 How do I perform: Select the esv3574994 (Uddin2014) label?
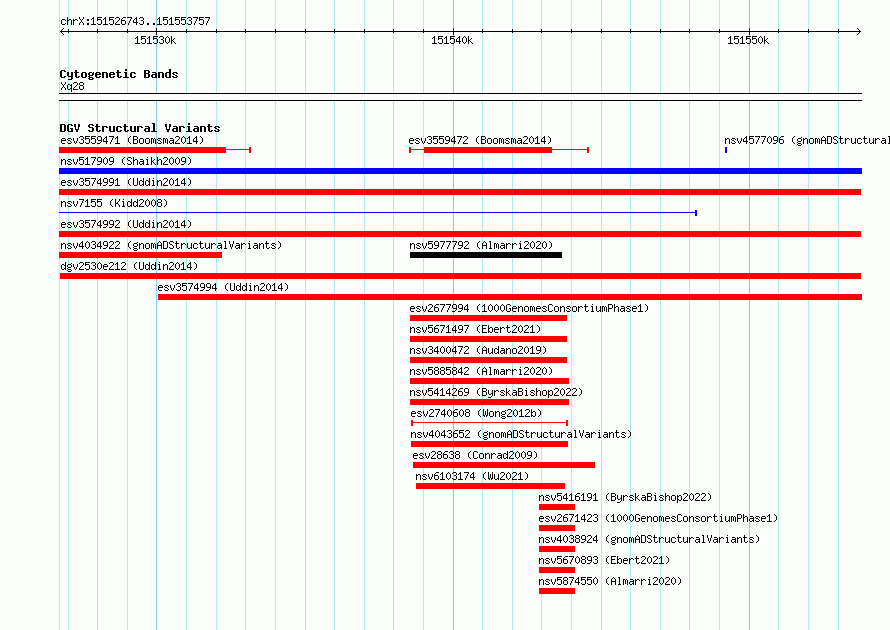tap(223, 287)
